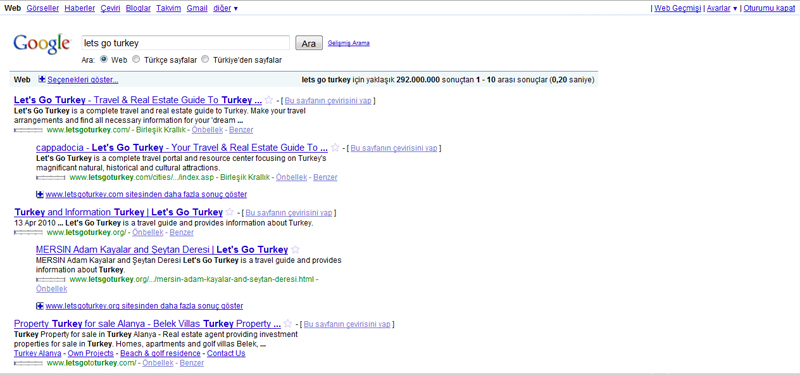Click www.letsgoturkey.org sitesinden daha fazla sonuç göster
The image size is (800, 375).
click(144, 306)
